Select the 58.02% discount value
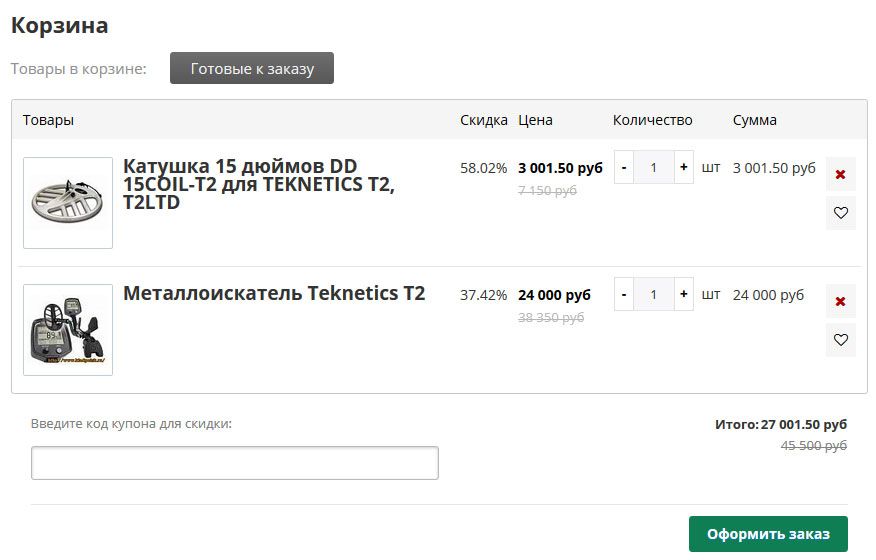This screenshot has width=876, height=560. coord(483,168)
